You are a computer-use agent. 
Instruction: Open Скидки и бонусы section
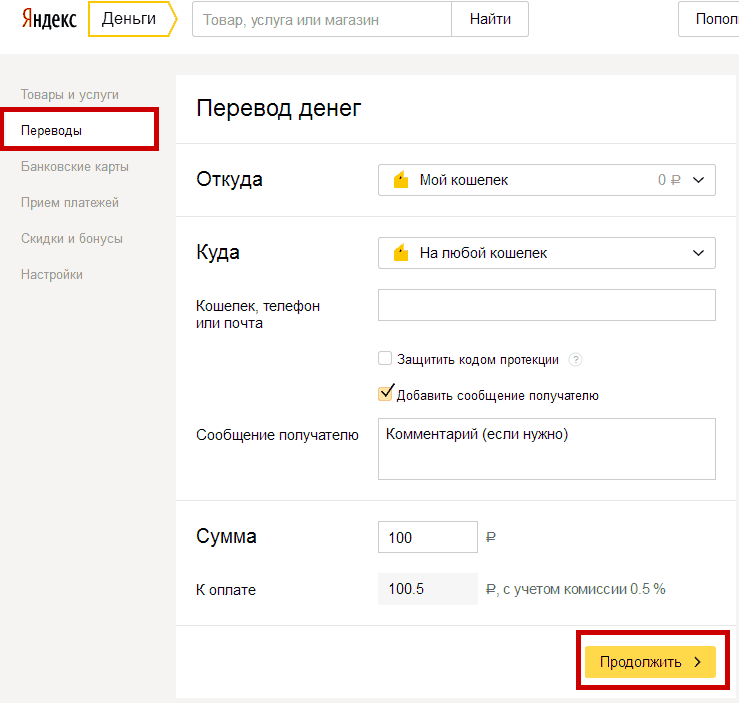click(72, 238)
